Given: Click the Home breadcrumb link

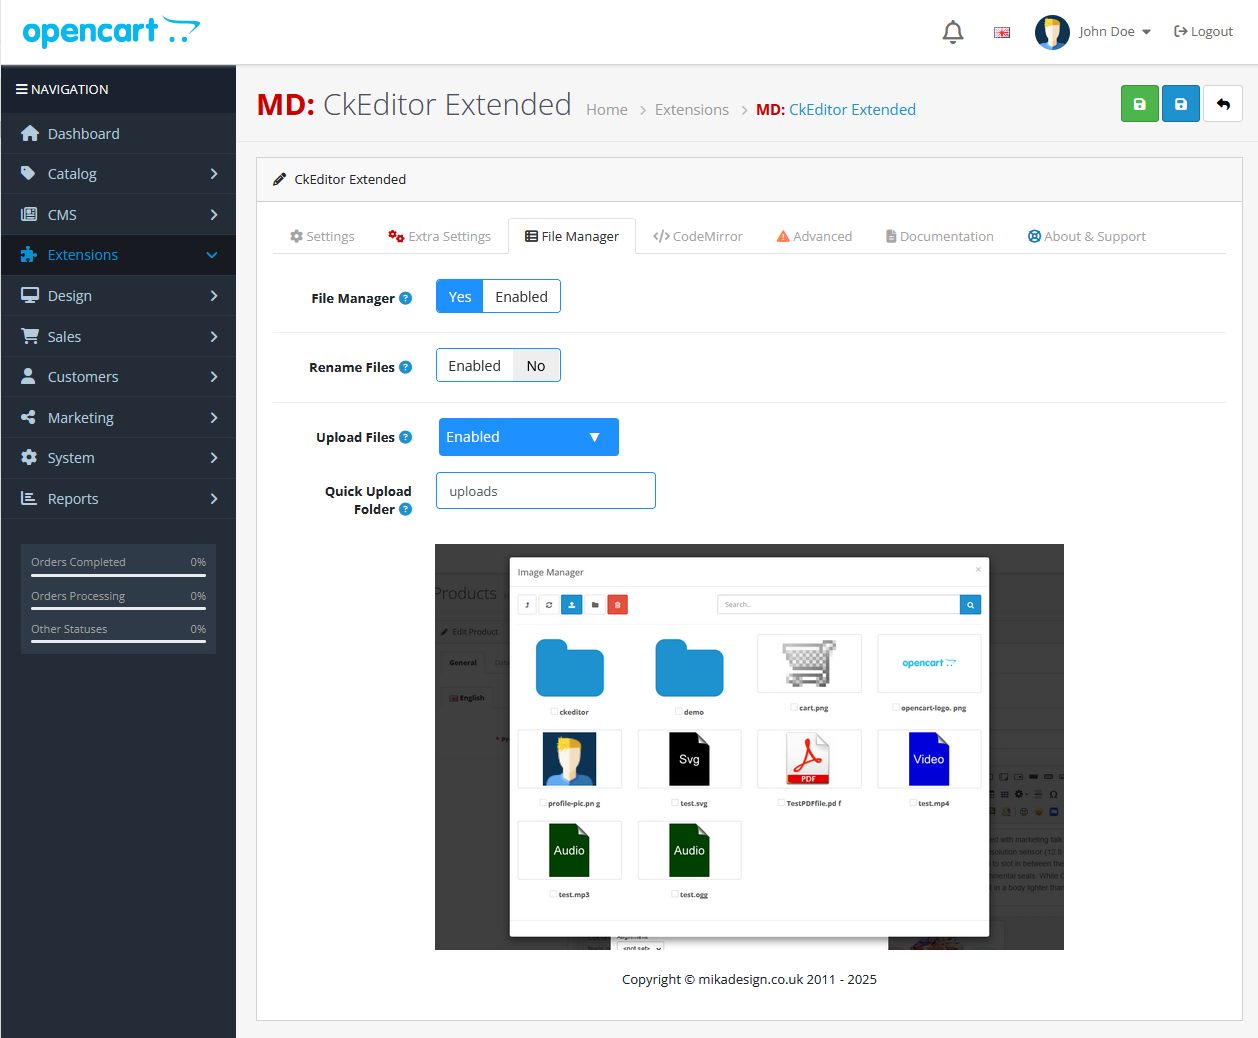Looking at the screenshot, I should 607,109.
